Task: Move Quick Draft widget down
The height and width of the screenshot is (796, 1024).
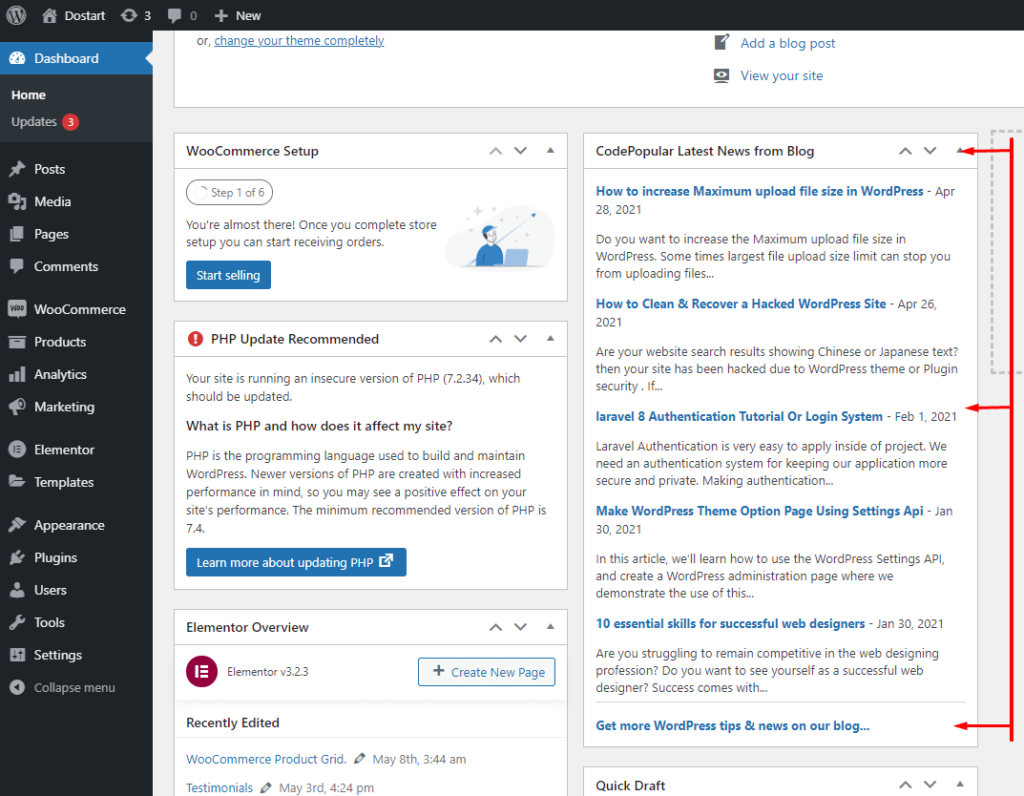Action: click(930, 785)
